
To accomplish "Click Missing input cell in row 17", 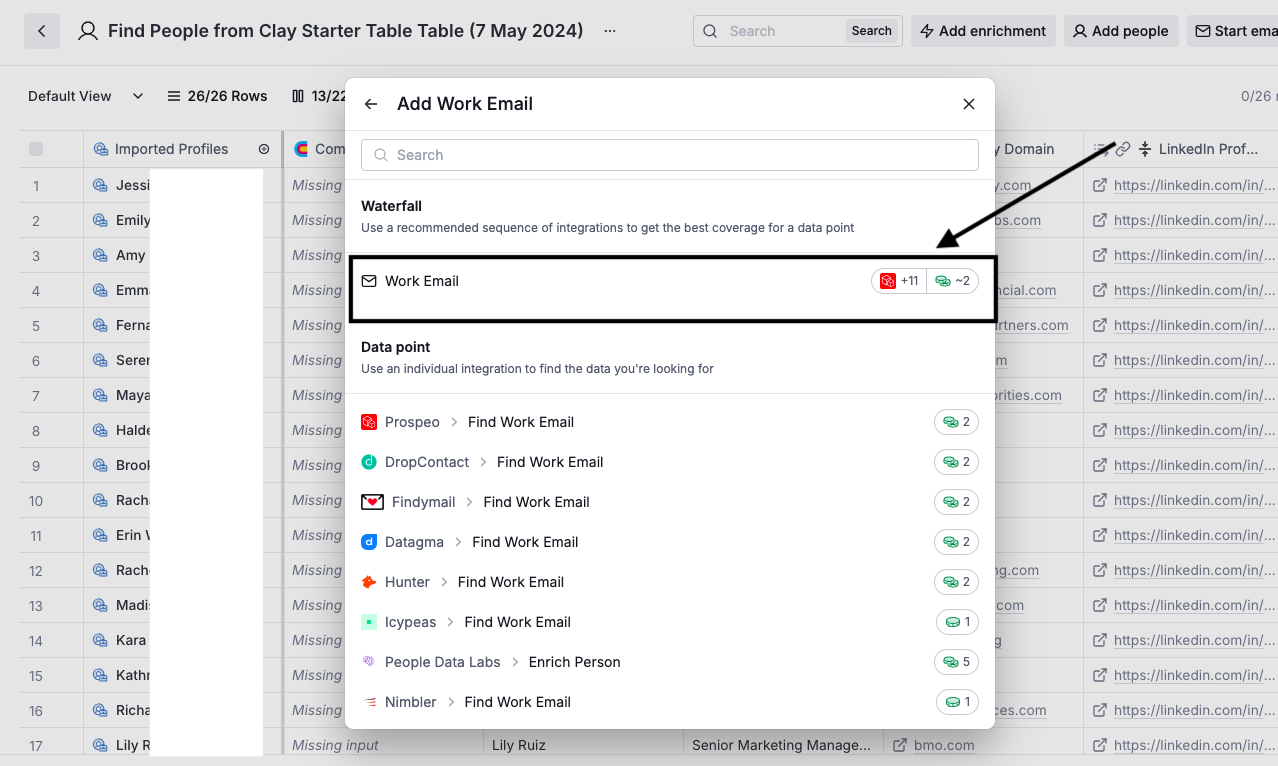I will [384, 745].
